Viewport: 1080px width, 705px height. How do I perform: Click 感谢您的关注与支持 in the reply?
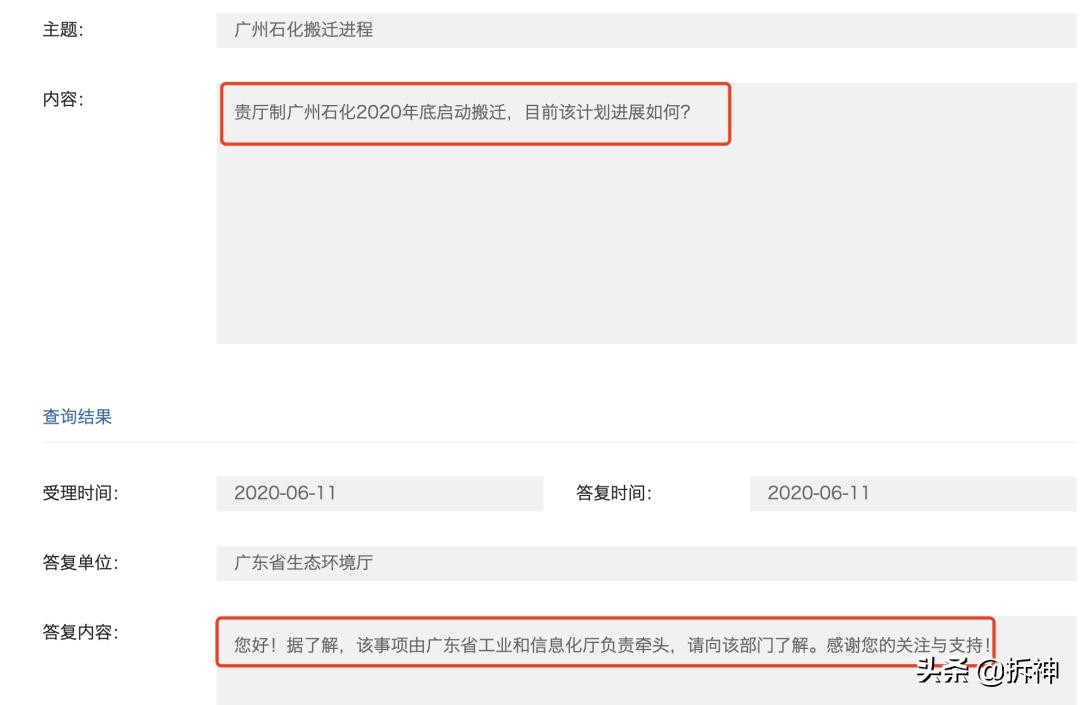pyautogui.click(x=908, y=645)
